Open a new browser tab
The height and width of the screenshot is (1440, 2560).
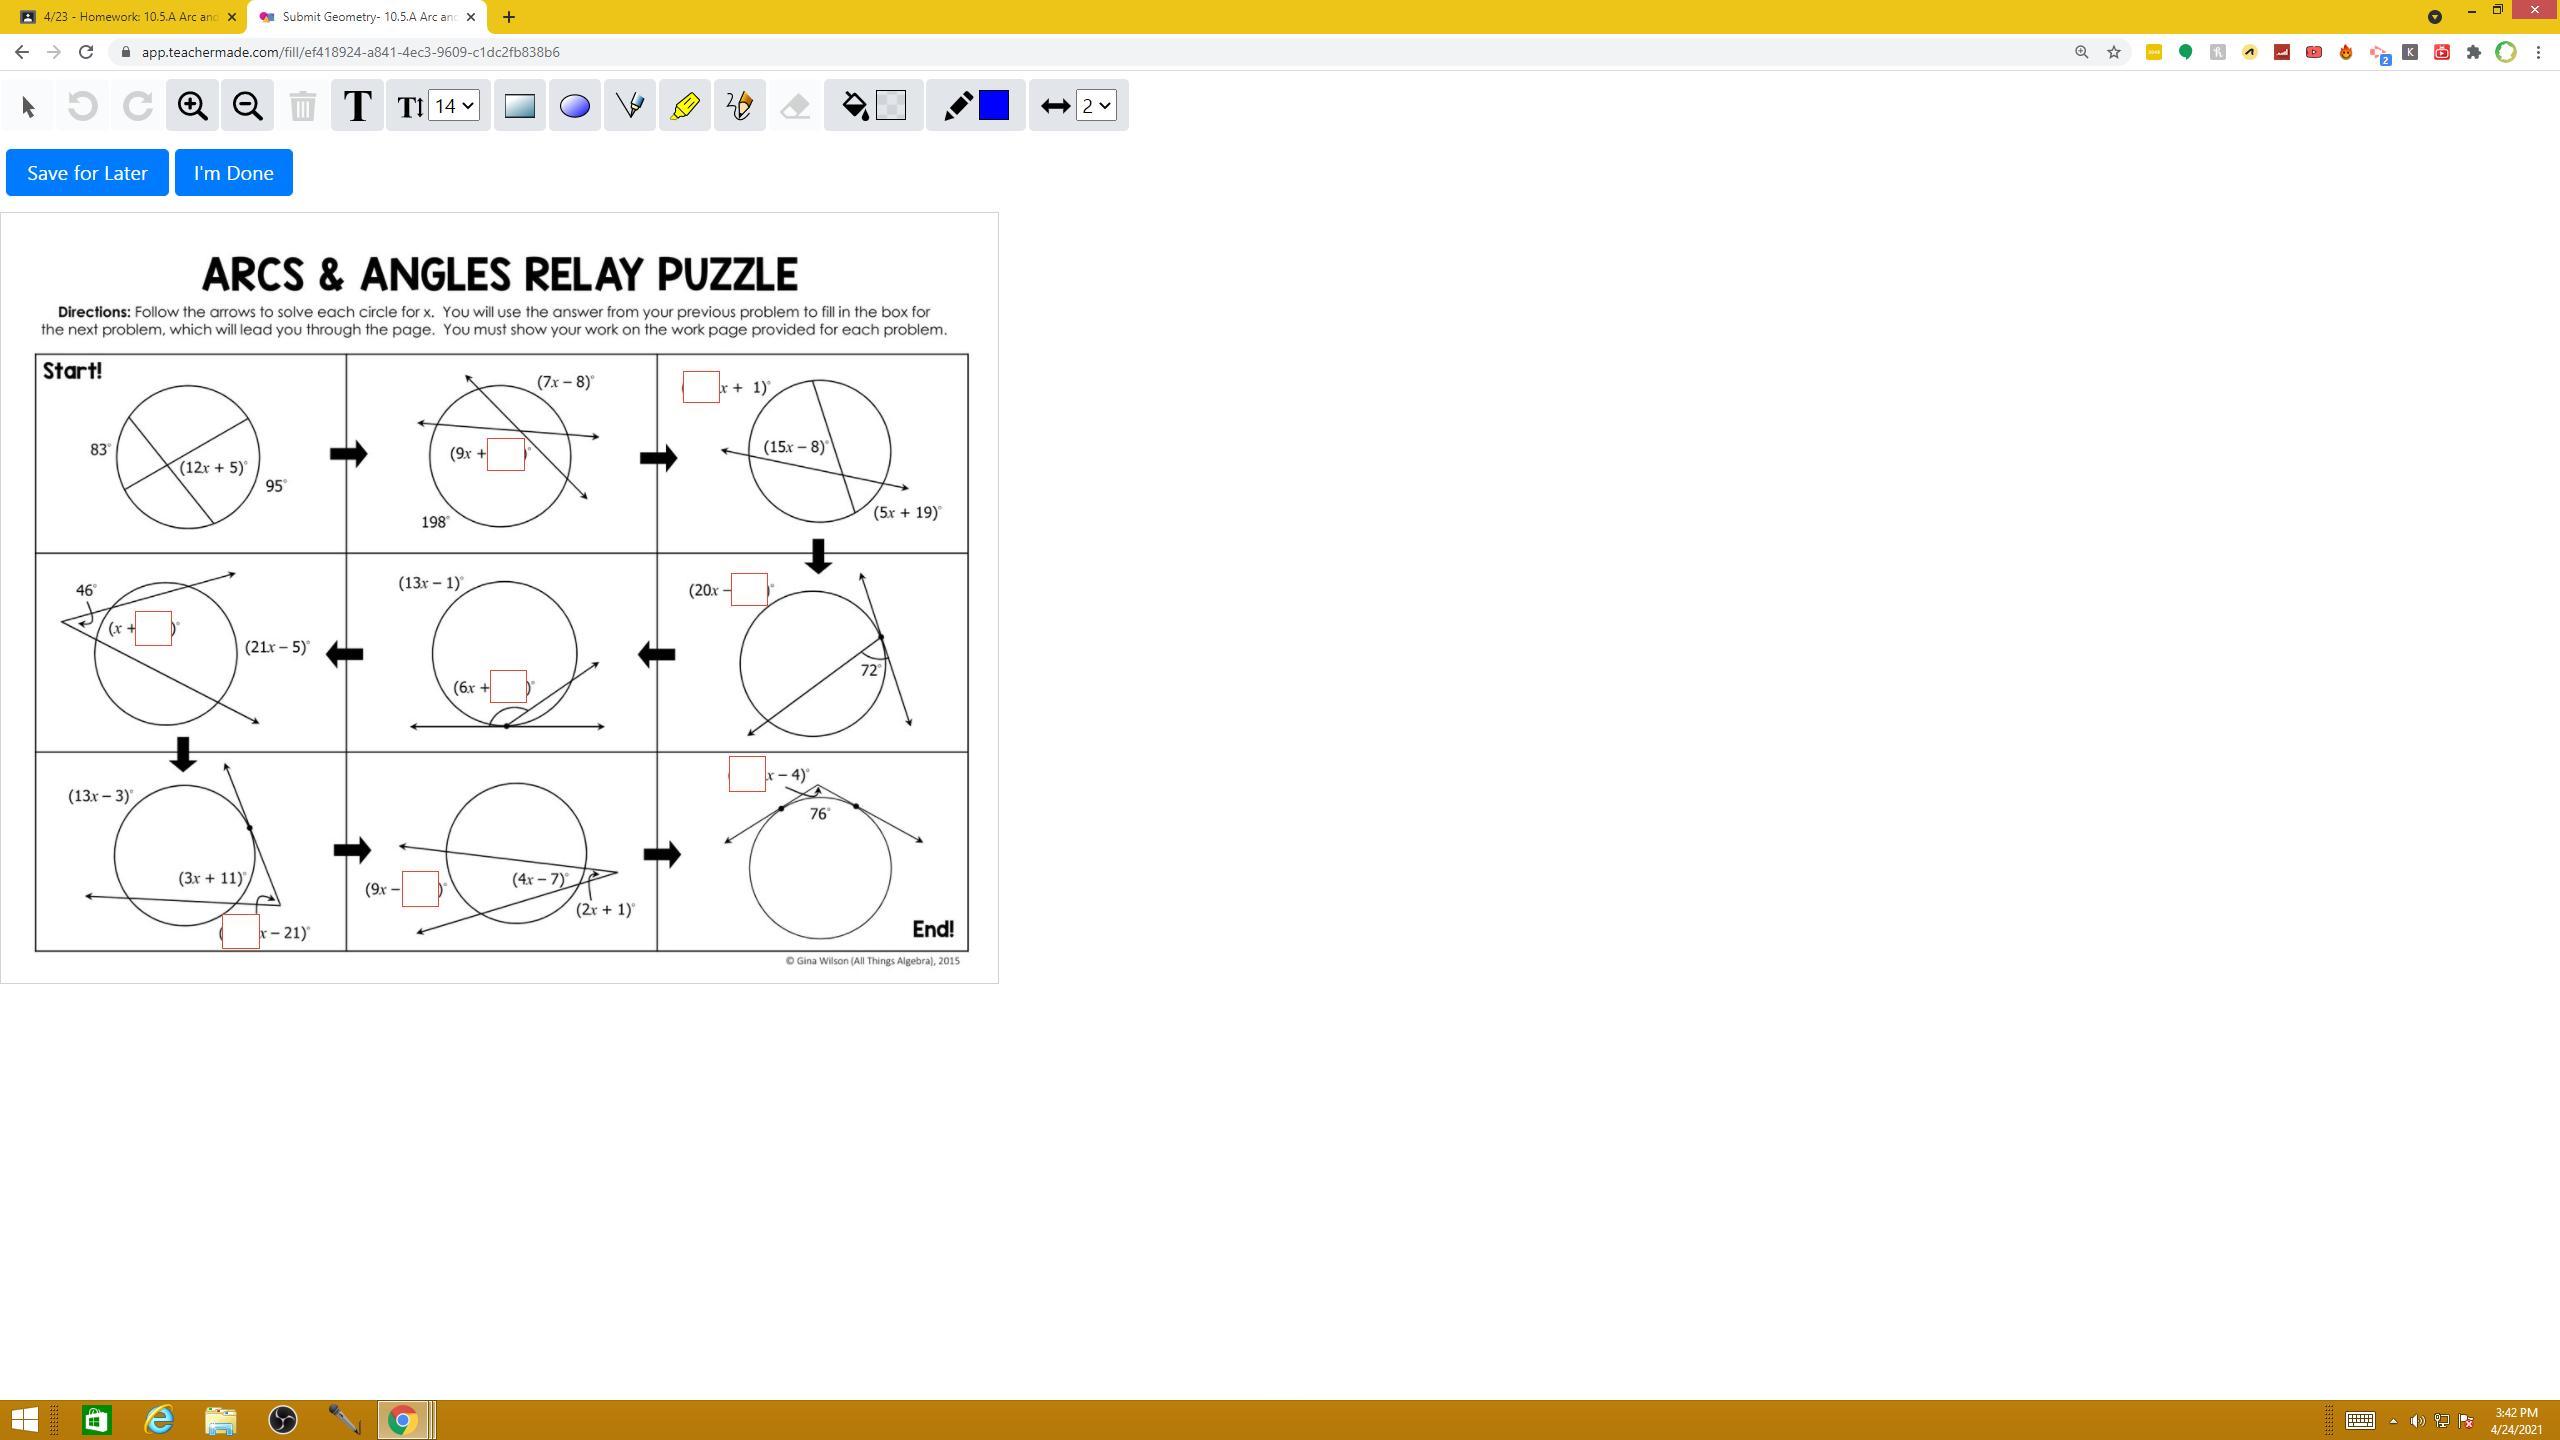point(509,17)
